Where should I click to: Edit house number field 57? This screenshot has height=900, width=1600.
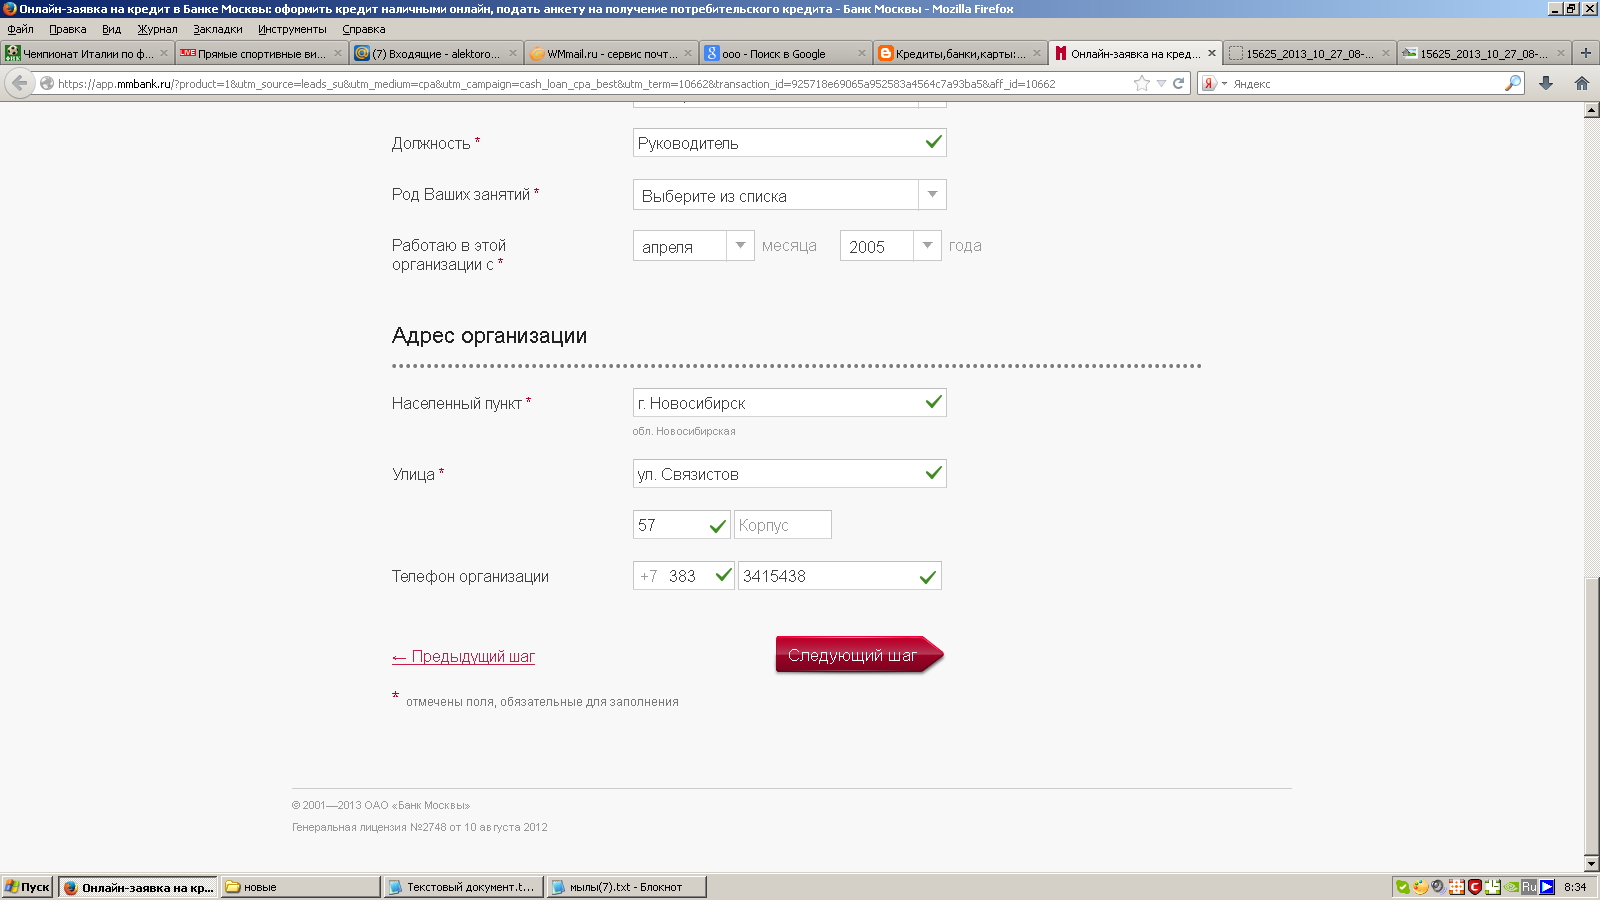tap(681, 525)
